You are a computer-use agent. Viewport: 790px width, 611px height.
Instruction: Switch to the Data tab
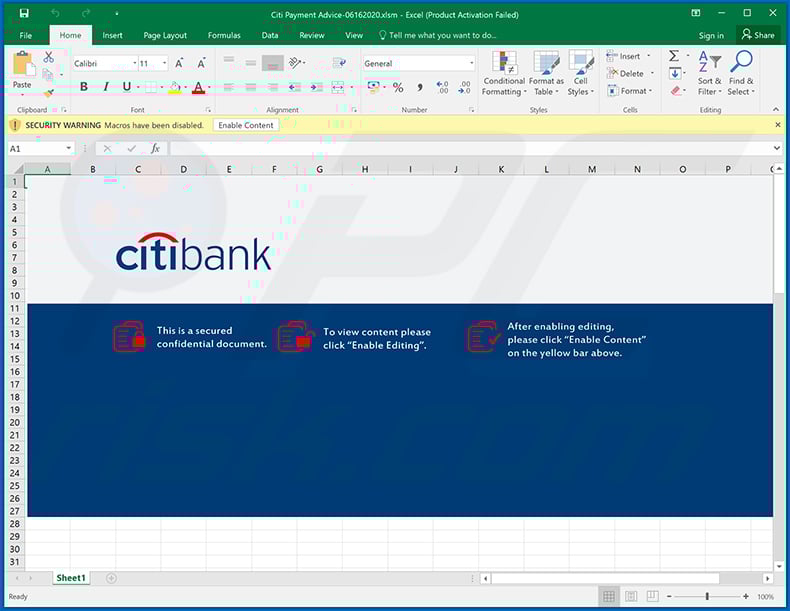click(270, 35)
